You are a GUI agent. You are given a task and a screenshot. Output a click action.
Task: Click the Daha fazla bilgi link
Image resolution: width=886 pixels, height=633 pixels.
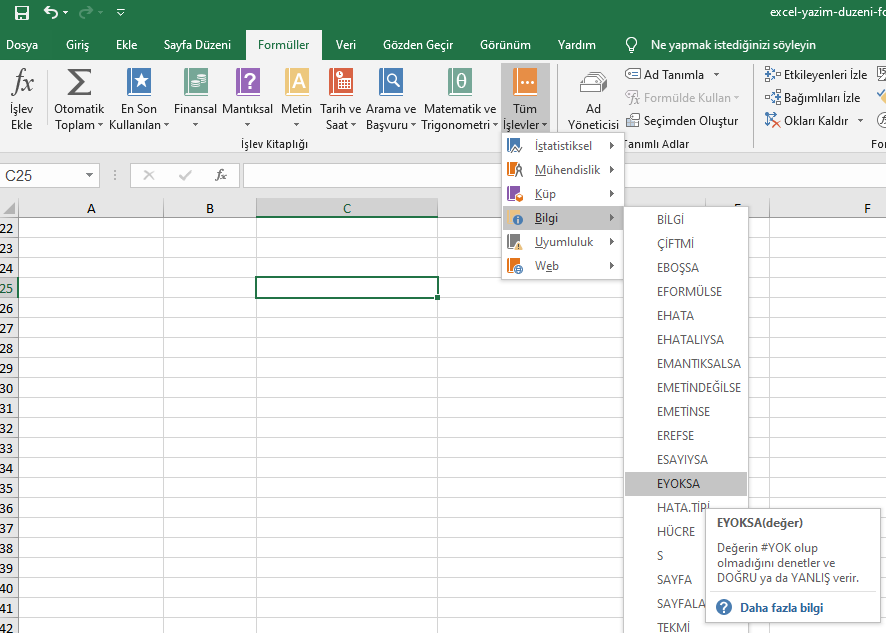tap(781, 608)
